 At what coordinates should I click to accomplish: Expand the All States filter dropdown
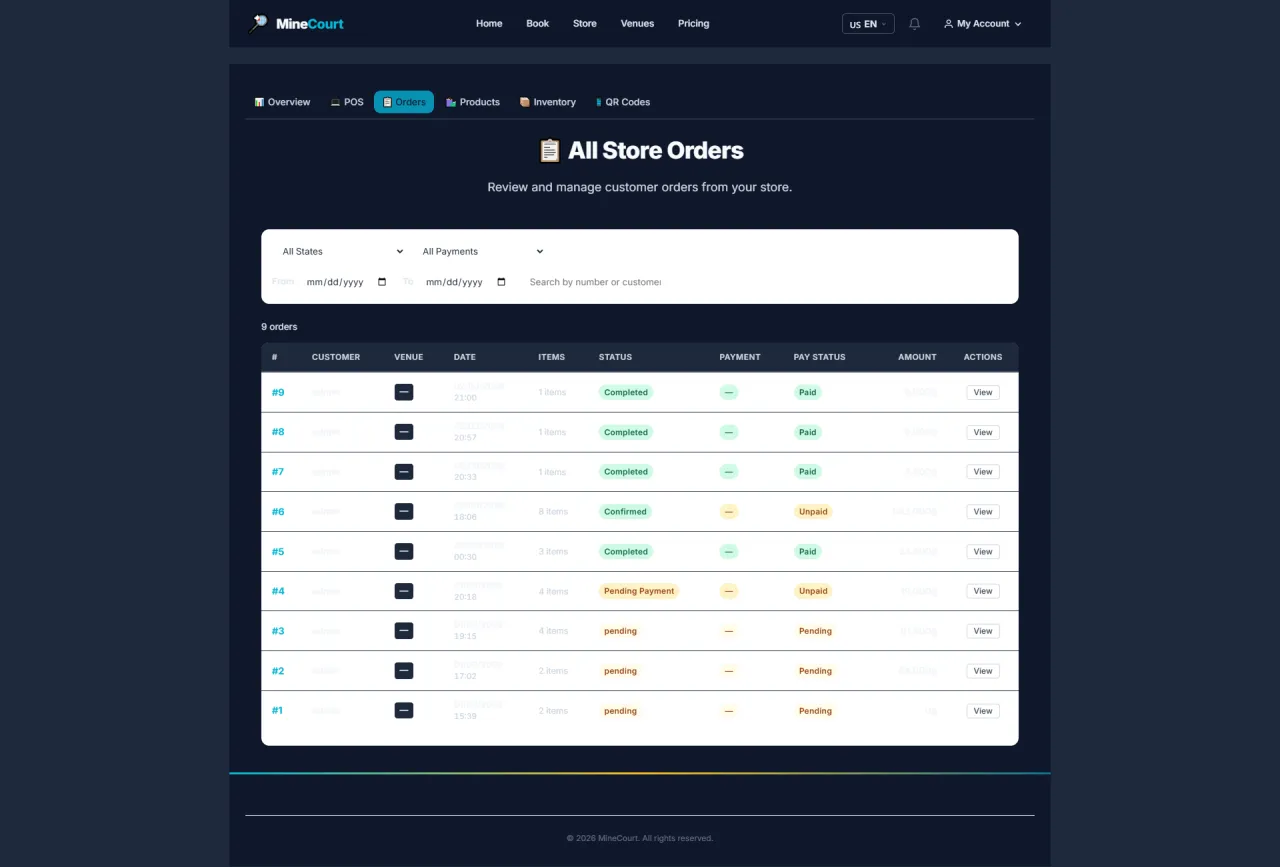point(342,252)
